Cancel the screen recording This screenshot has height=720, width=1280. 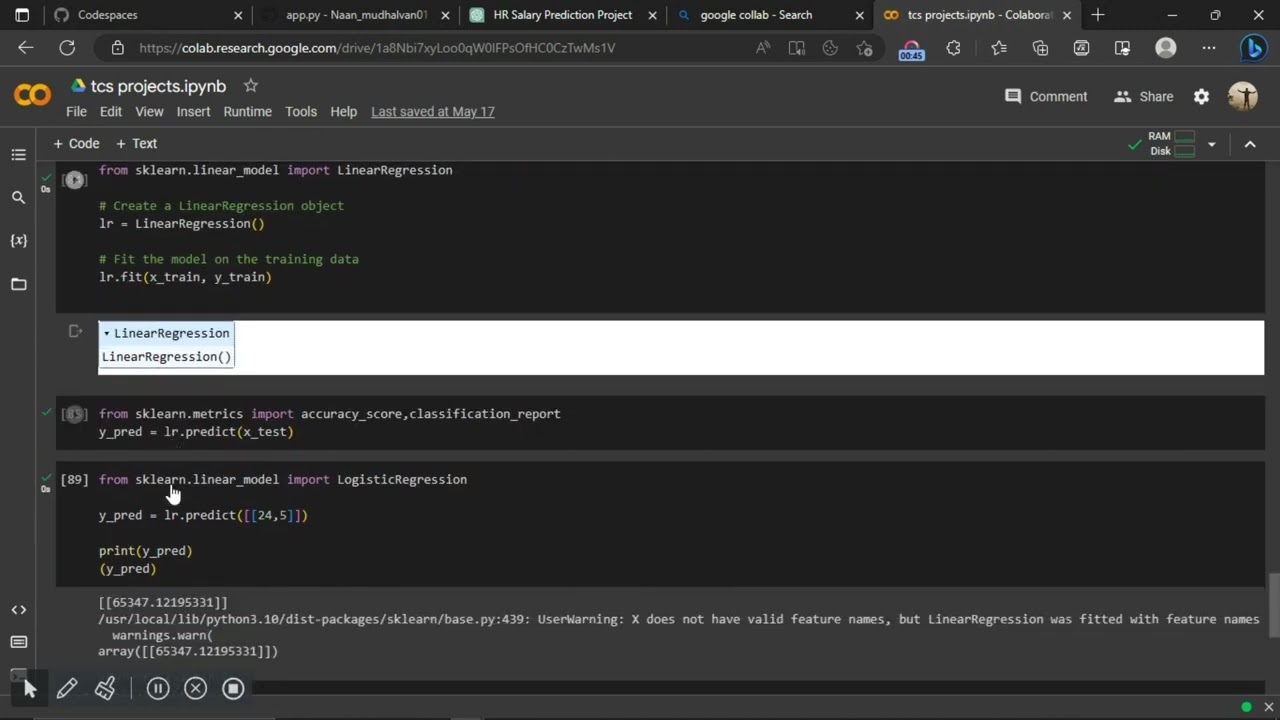[x=195, y=688]
